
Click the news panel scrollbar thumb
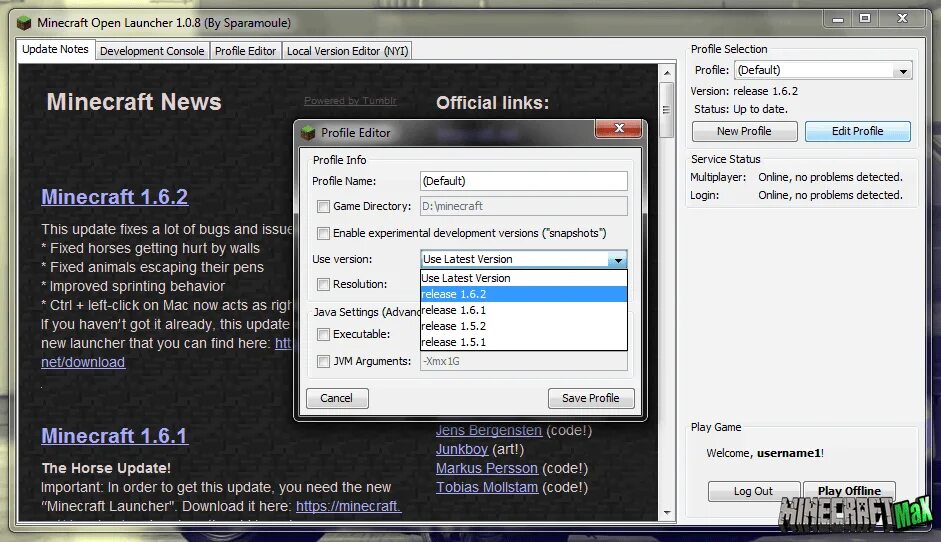click(666, 110)
